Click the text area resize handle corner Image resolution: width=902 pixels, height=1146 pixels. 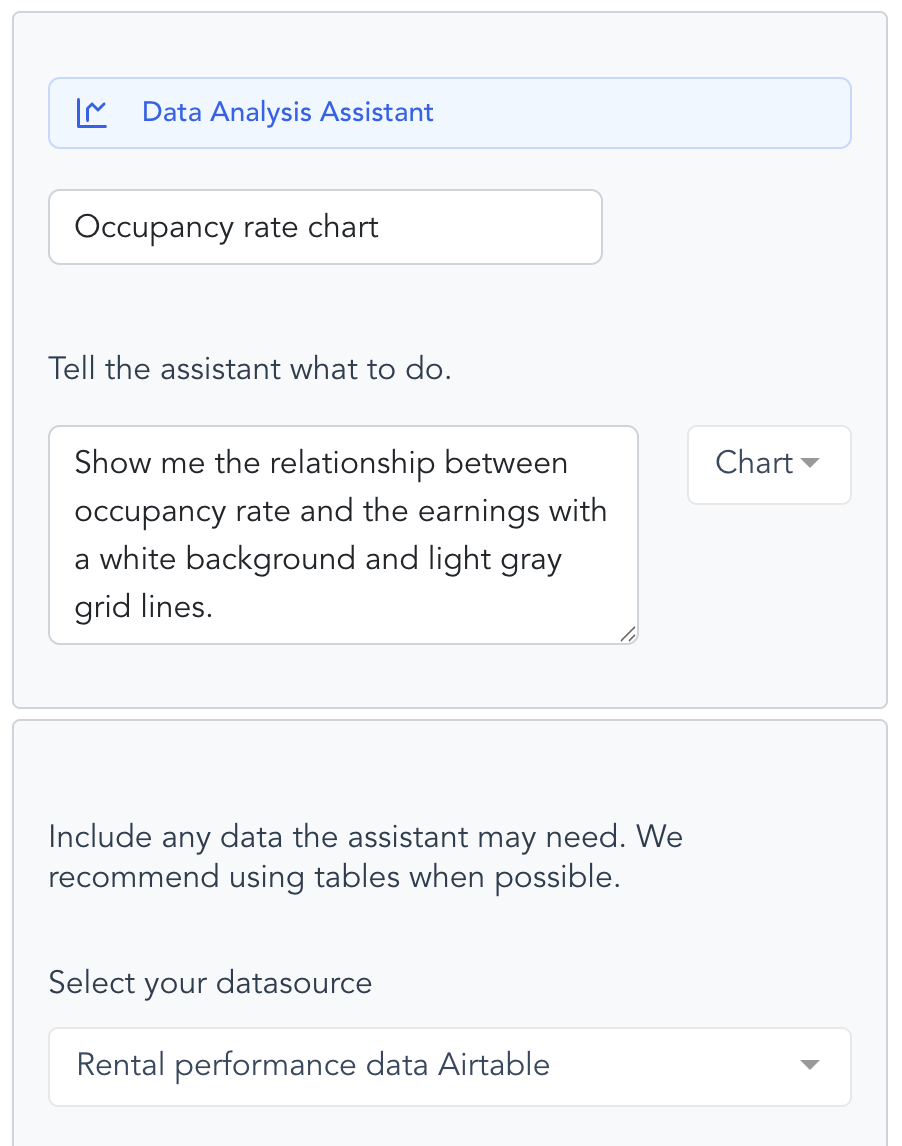pyautogui.click(x=628, y=634)
